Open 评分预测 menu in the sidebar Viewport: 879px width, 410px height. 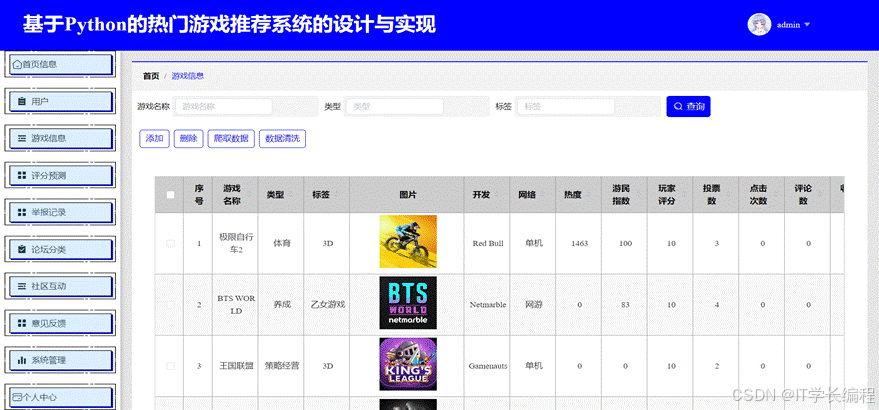[60, 176]
